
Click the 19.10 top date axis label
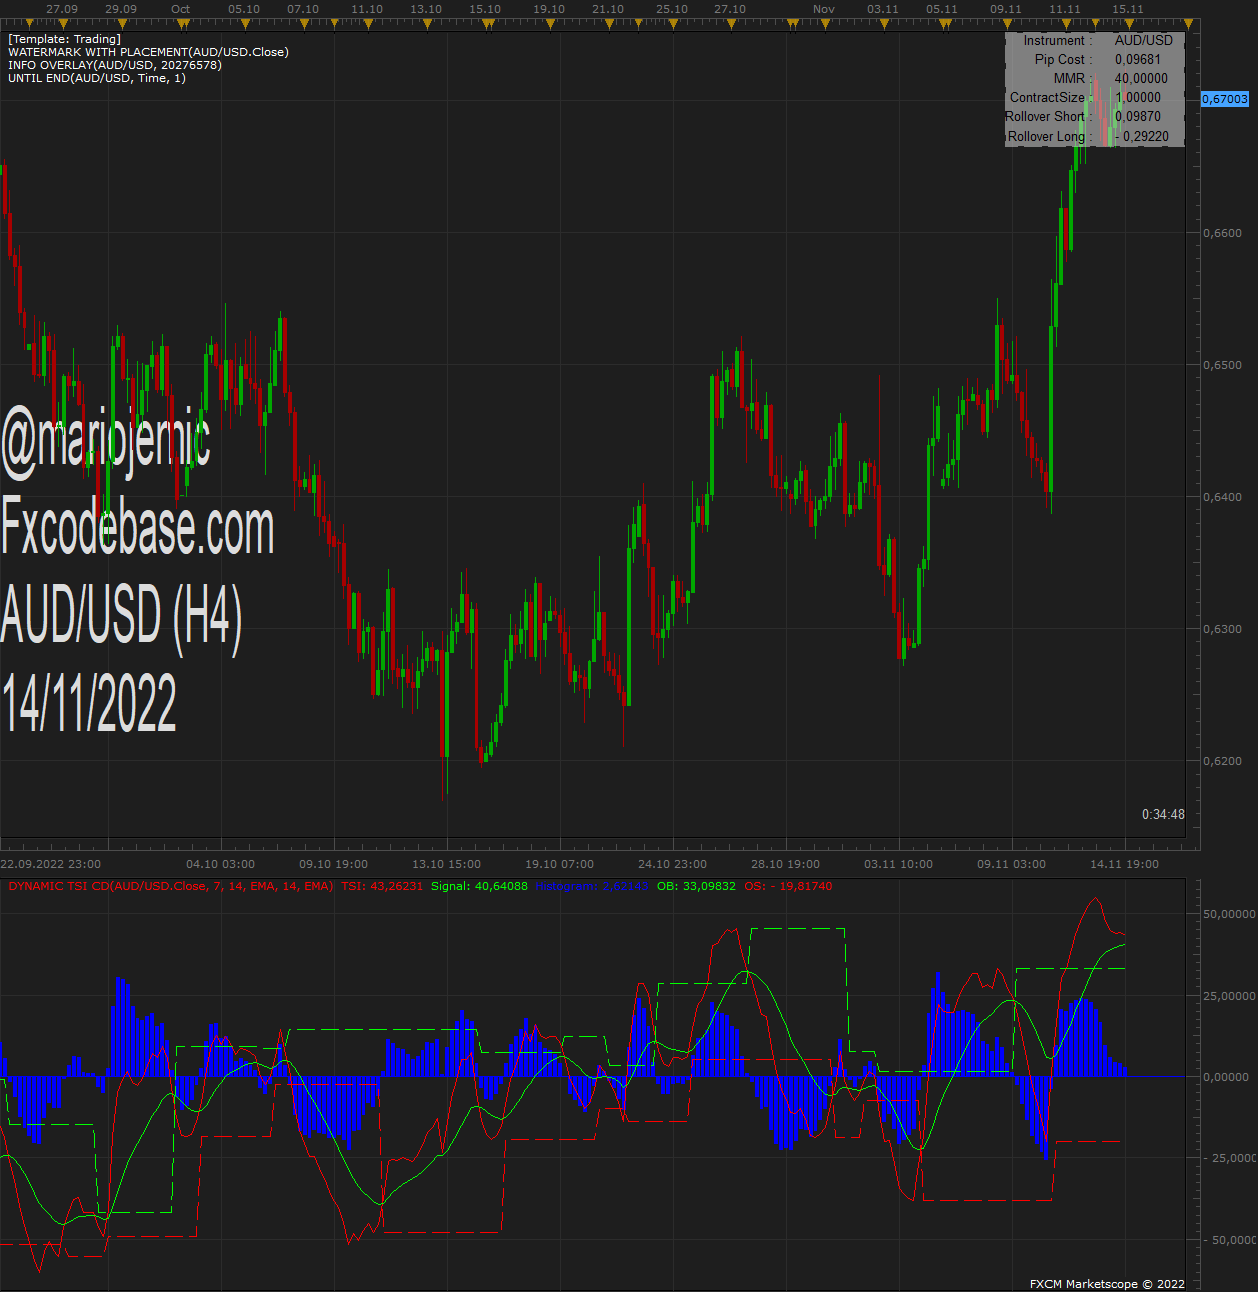pos(549,9)
